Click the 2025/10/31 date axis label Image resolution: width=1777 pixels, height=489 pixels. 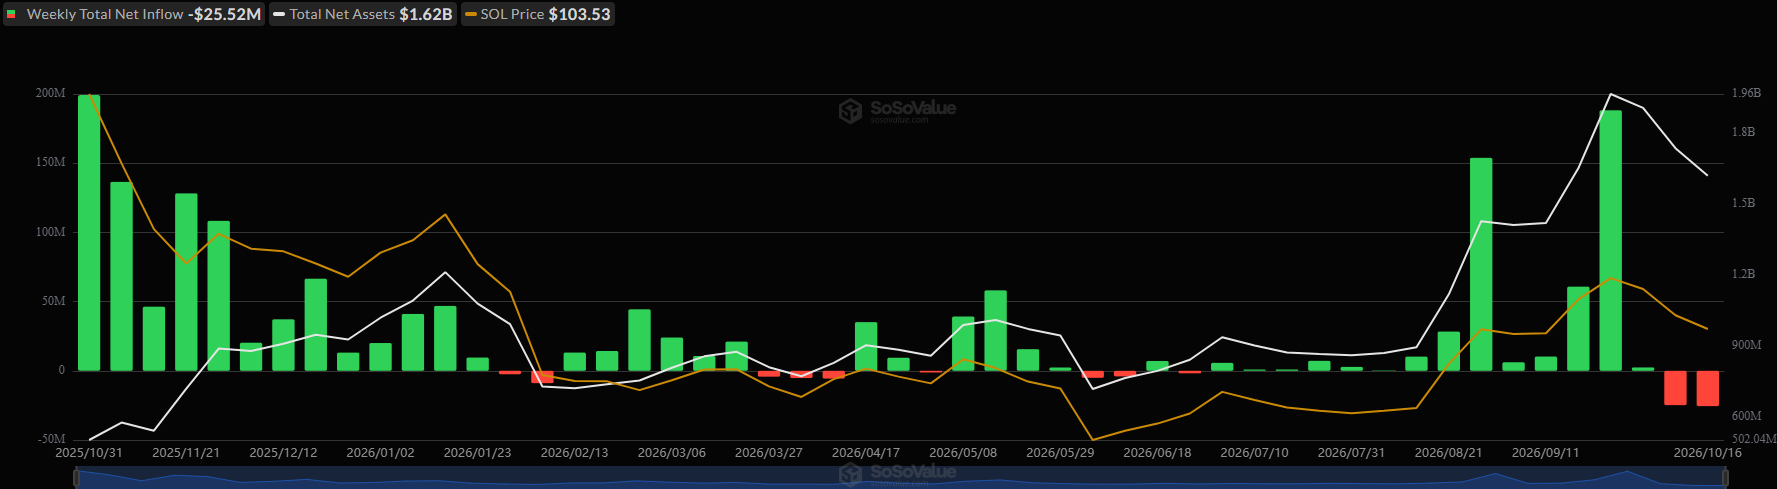89,453
